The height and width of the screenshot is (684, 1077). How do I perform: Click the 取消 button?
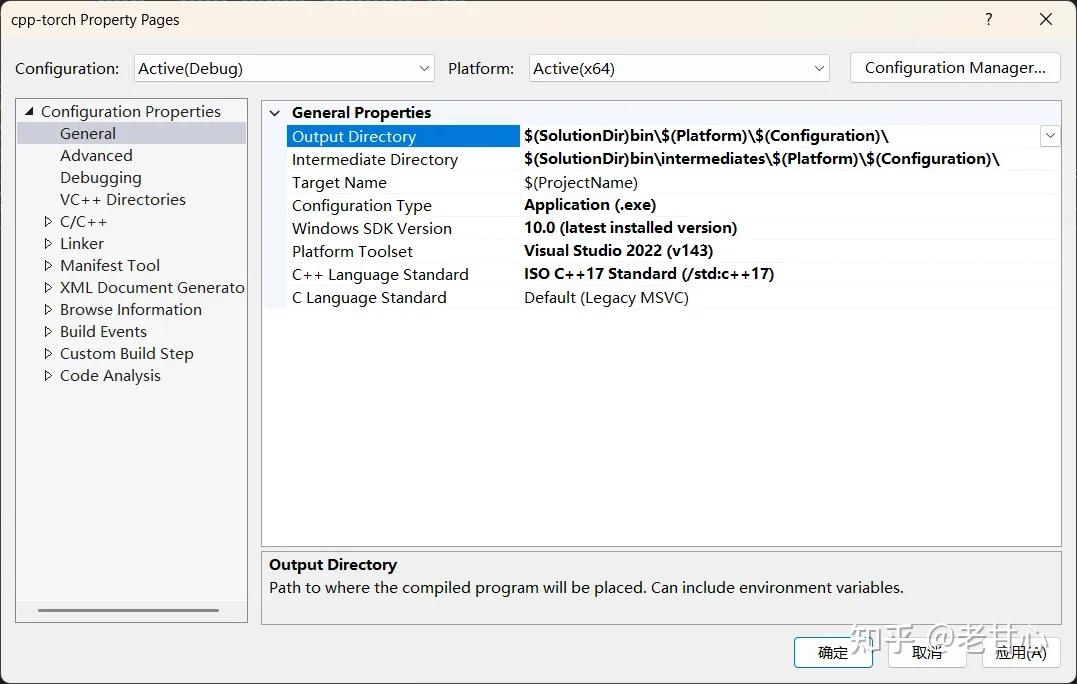coord(926,652)
